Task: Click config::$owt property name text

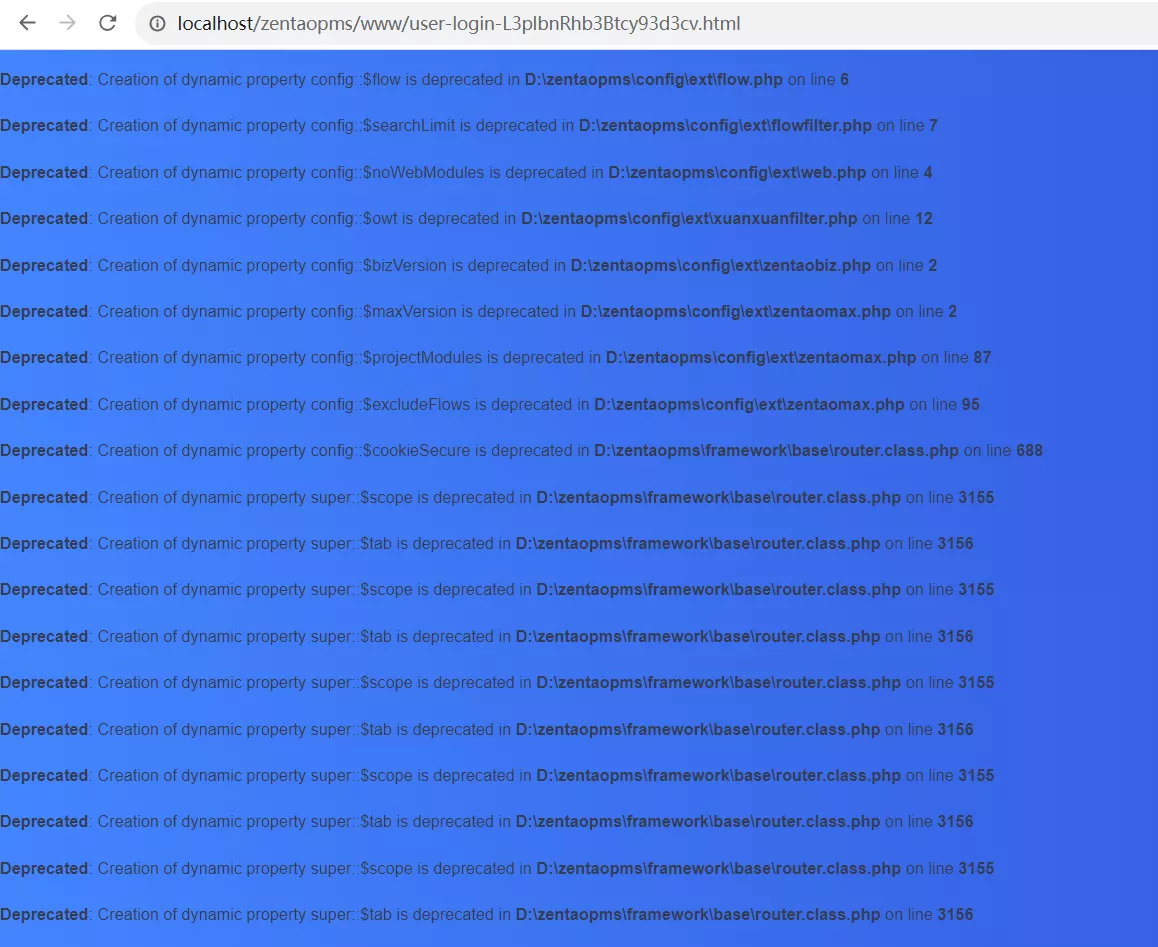Action: (x=354, y=219)
